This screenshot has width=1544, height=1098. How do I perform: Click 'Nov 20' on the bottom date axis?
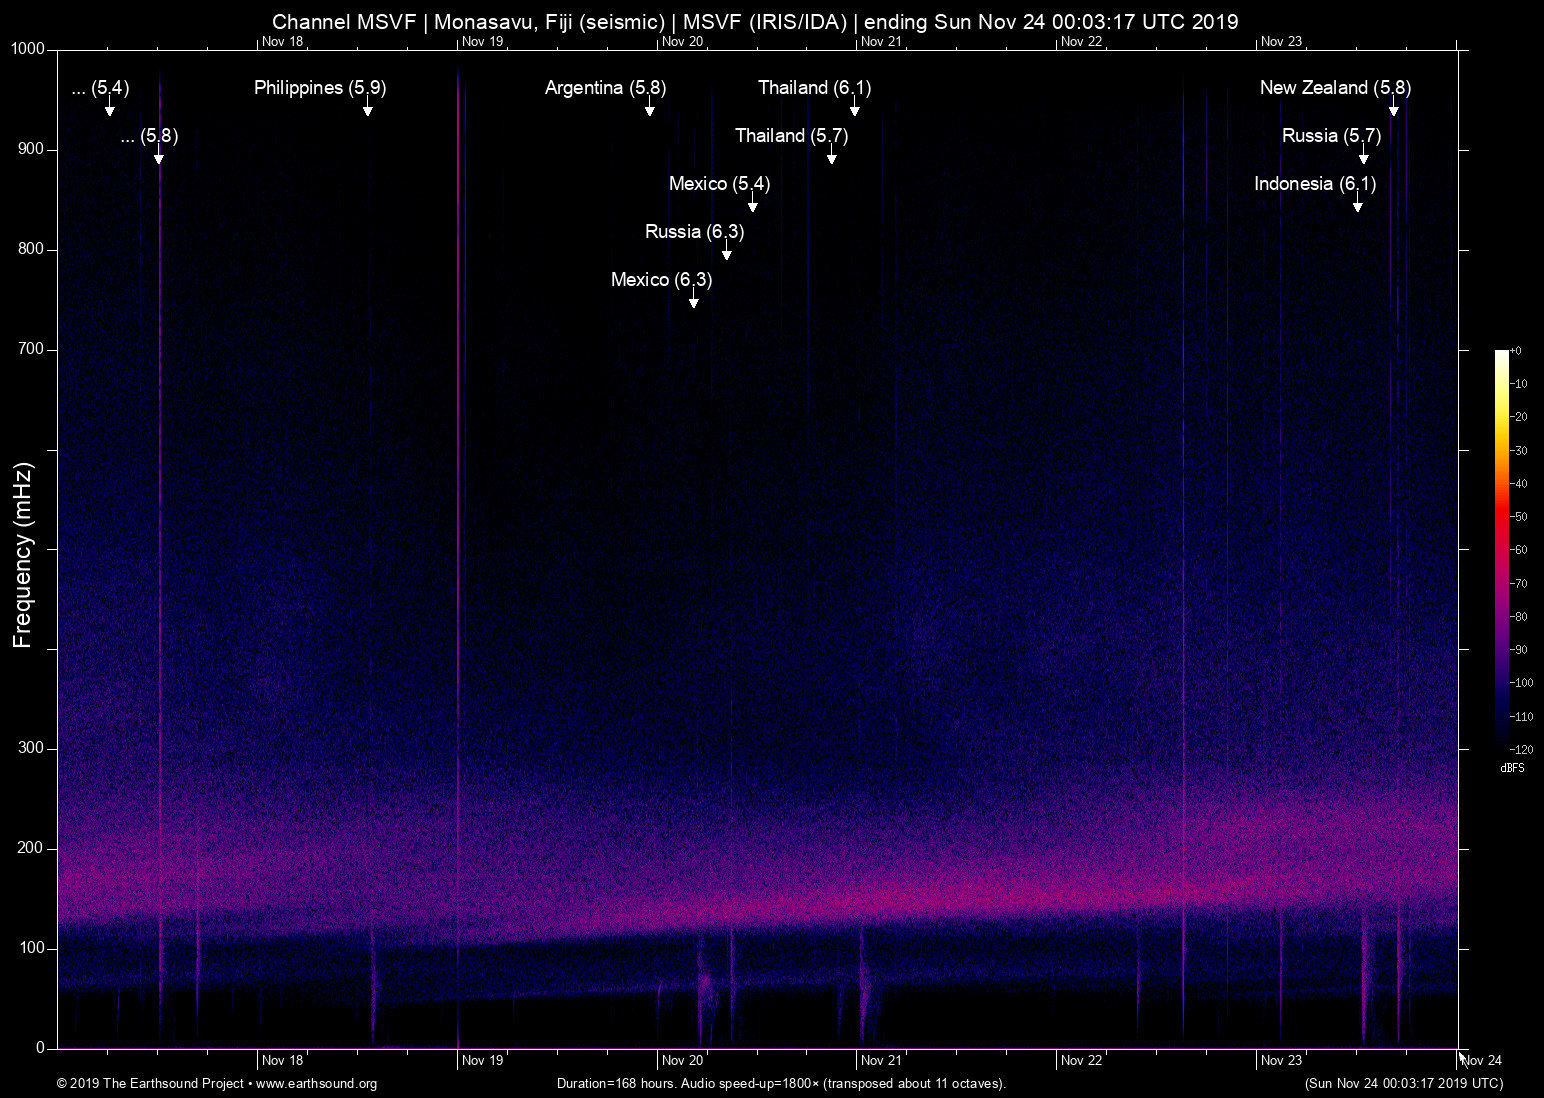pos(682,1061)
